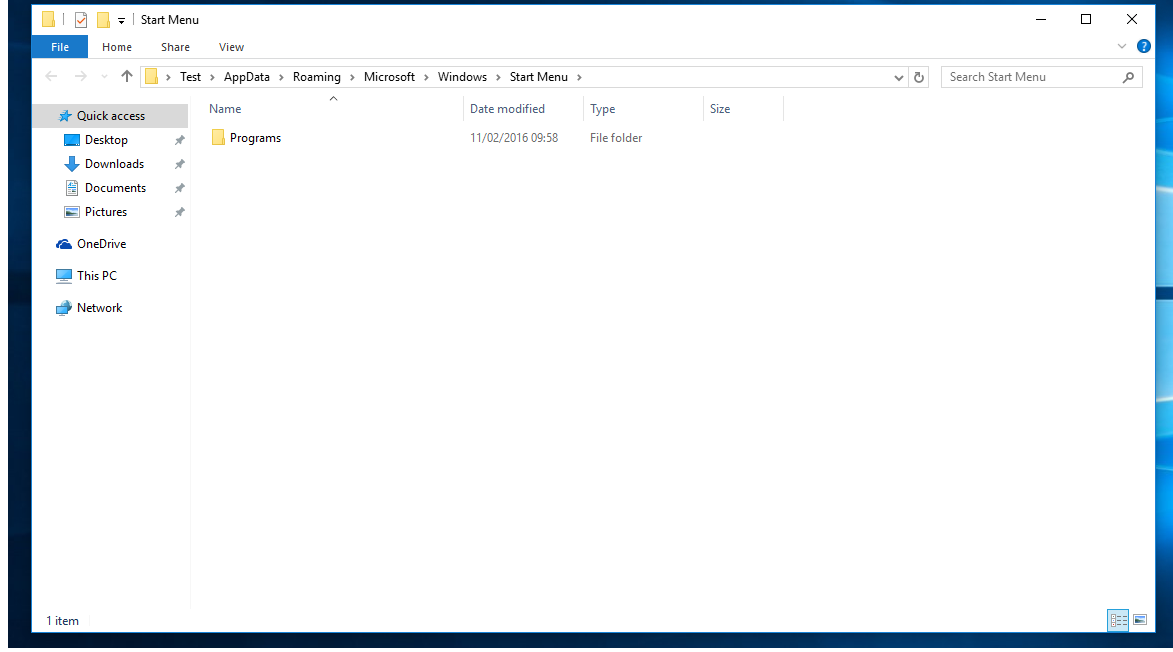Open the recent locations dropdown arrow
Viewport: 1173px width, 652px height.
(x=104, y=77)
